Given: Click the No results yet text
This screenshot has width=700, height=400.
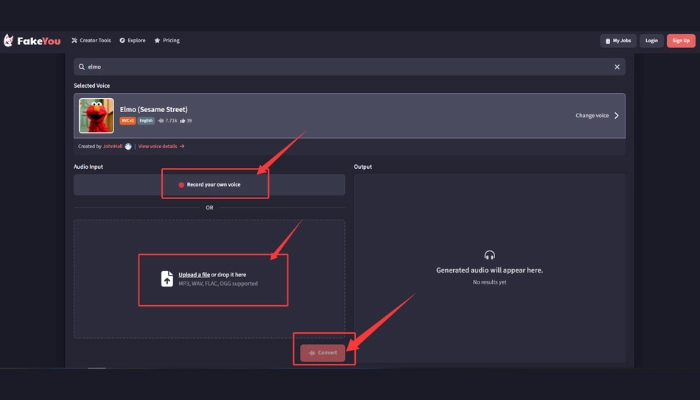Looking at the screenshot, I should [x=490, y=282].
